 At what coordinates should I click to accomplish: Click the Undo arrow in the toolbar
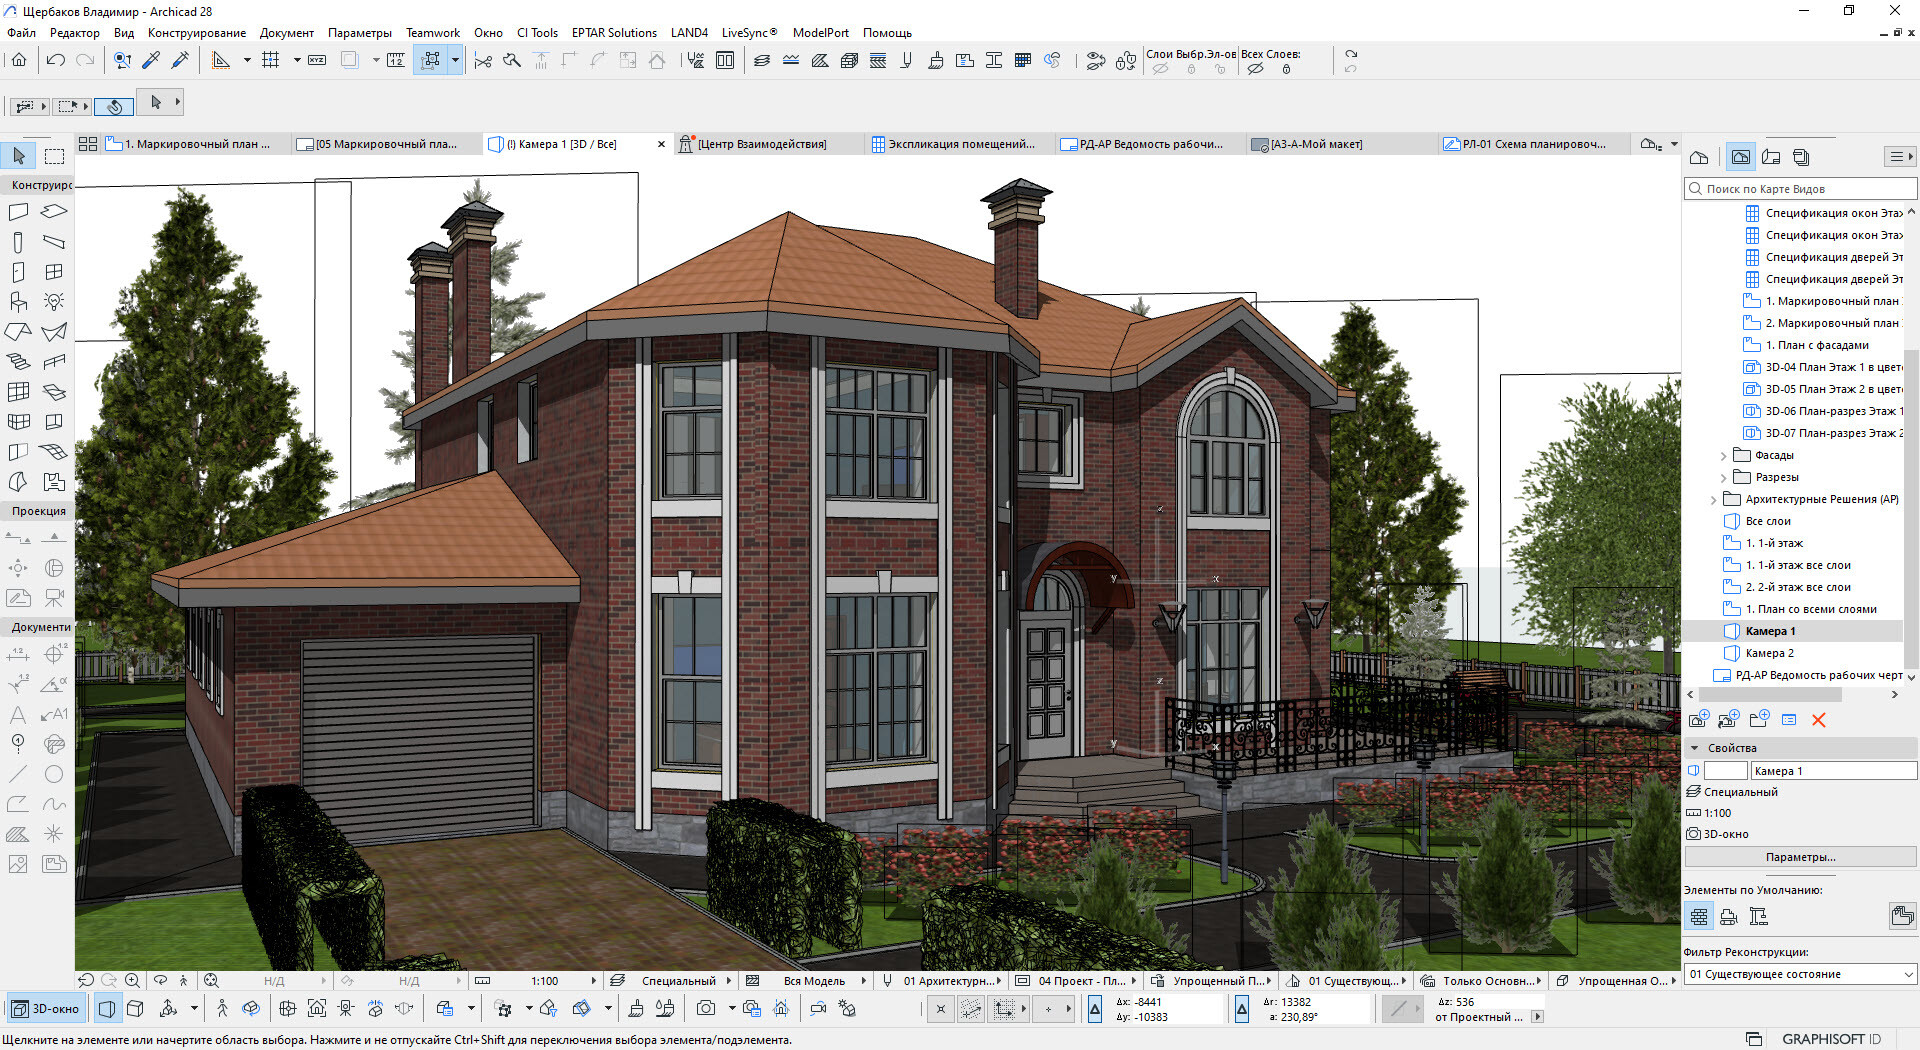point(56,61)
